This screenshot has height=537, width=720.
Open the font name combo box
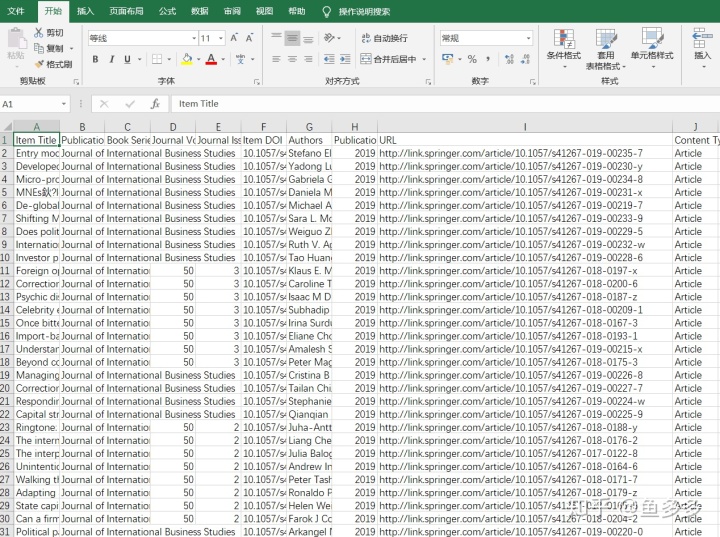click(143, 38)
